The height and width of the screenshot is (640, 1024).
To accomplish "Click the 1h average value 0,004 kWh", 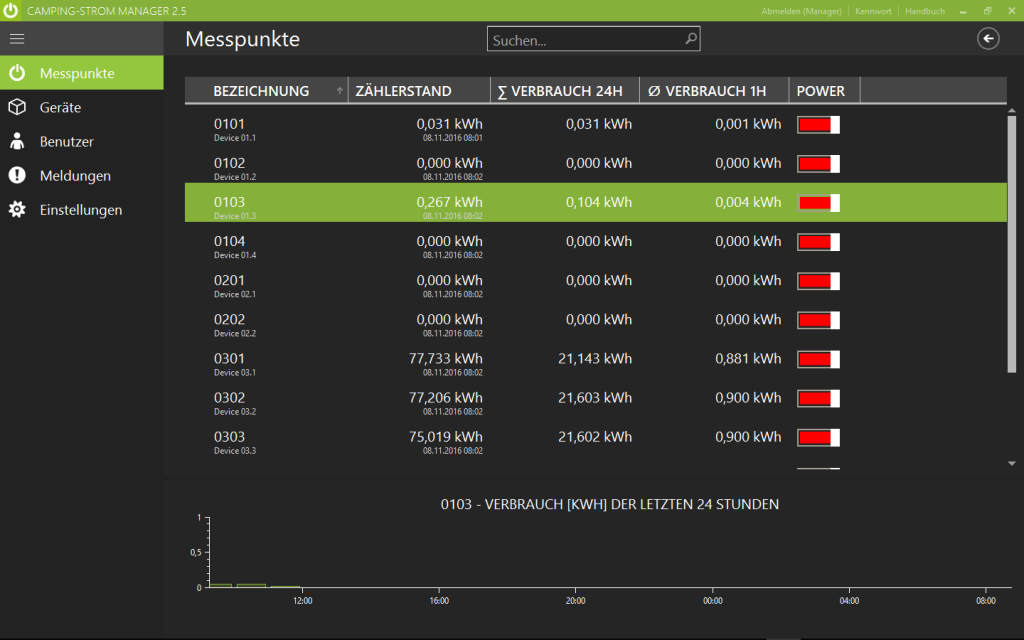I will (x=748, y=202).
